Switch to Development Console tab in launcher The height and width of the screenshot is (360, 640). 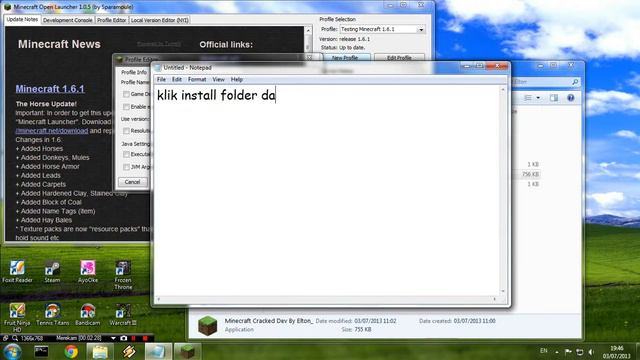pyautogui.click(x=67, y=20)
